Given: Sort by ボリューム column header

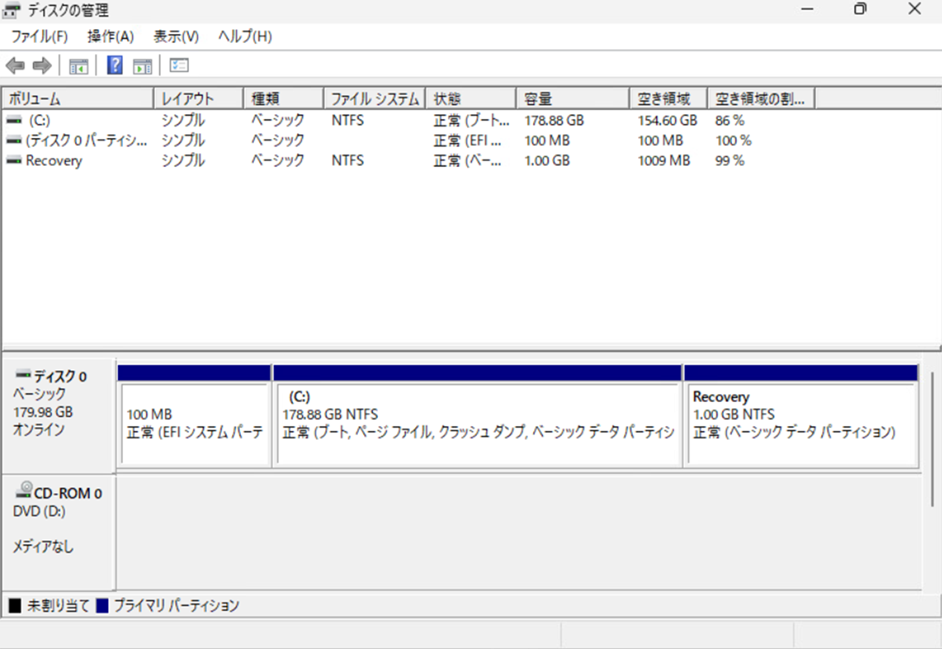Looking at the screenshot, I should tap(78, 99).
